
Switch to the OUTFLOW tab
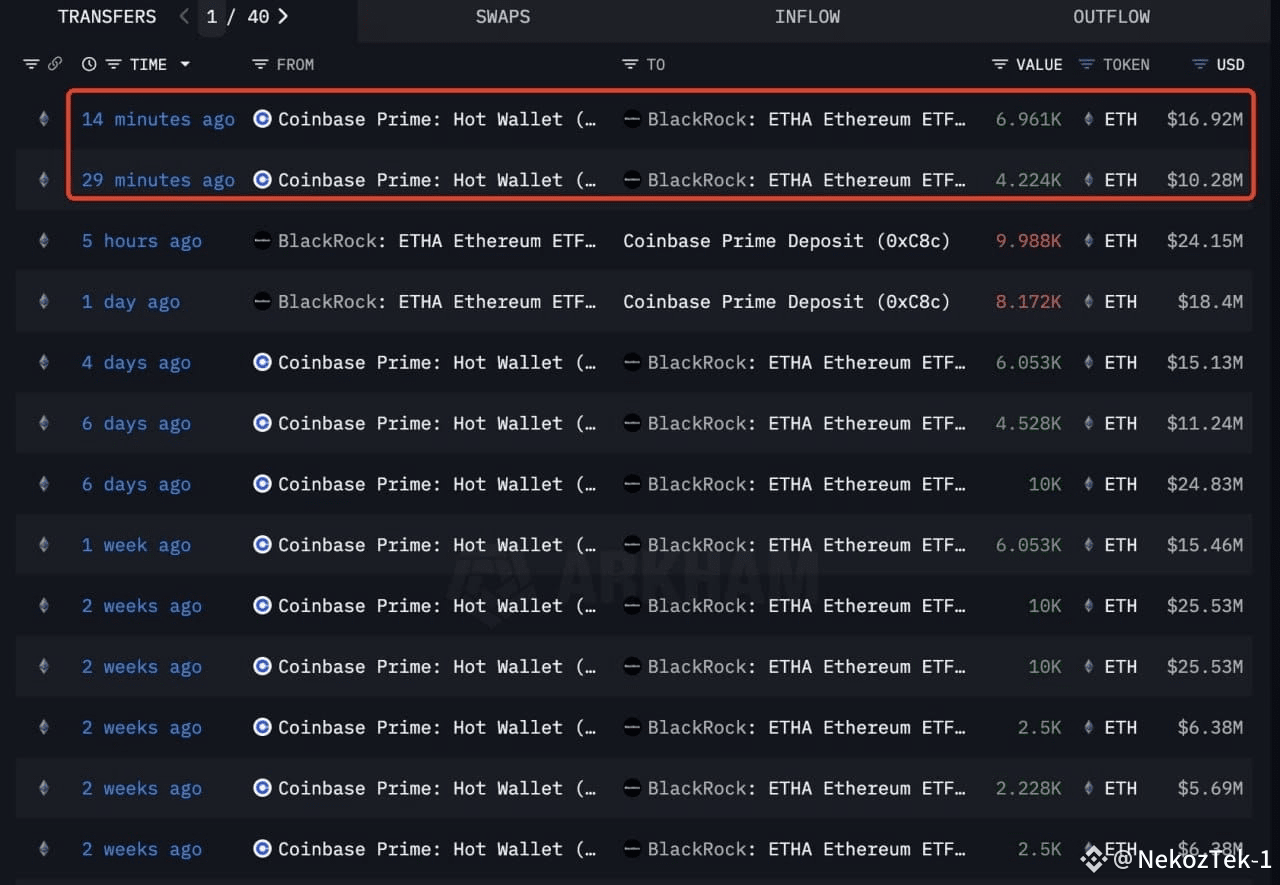click(1111, 17)
